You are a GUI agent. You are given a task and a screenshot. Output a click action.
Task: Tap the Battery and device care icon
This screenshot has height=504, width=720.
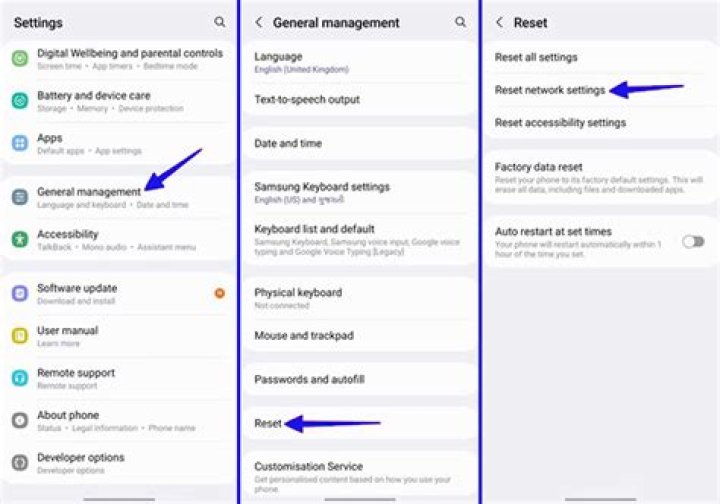tap(20, 101)
